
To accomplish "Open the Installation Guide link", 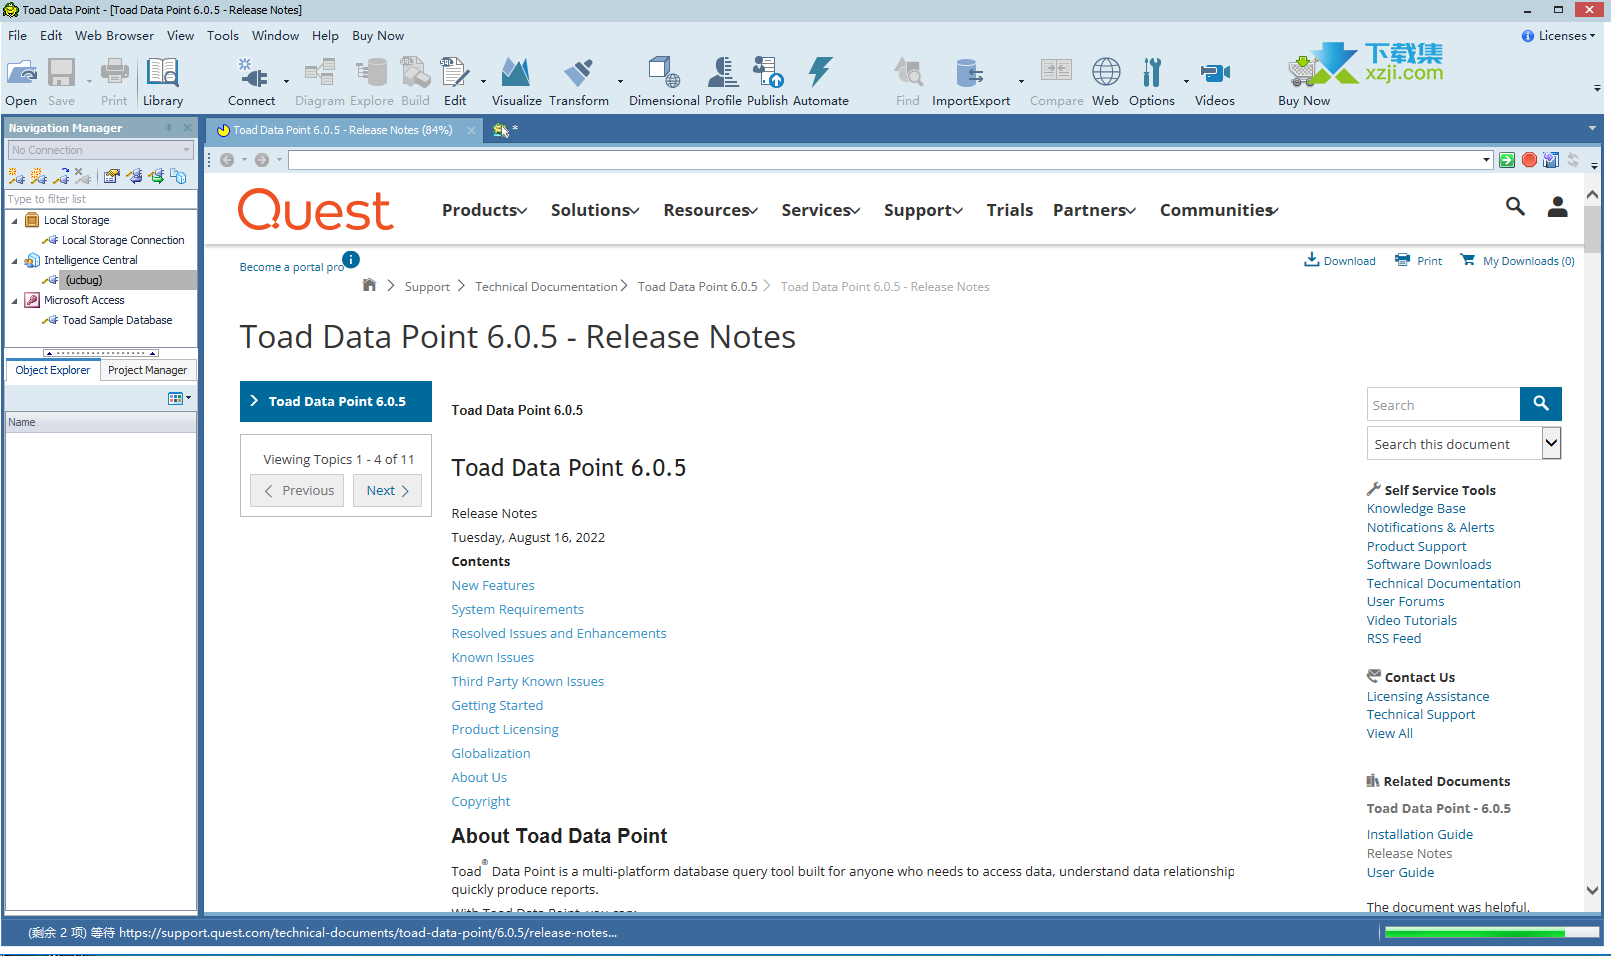I will (x=1419, y=834).
